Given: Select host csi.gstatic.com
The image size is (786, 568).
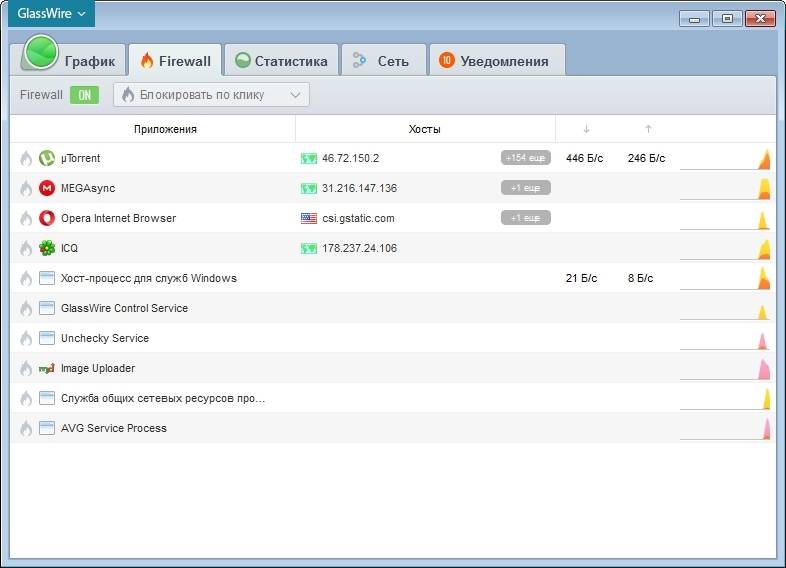Looking at the screenshot, I should point(358,219).
